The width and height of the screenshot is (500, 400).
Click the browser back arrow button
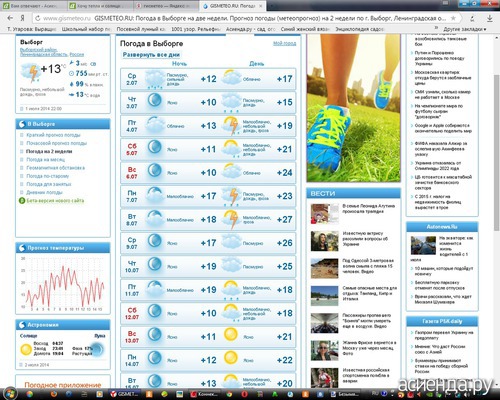pyautogui.click(x=10, y=18)
